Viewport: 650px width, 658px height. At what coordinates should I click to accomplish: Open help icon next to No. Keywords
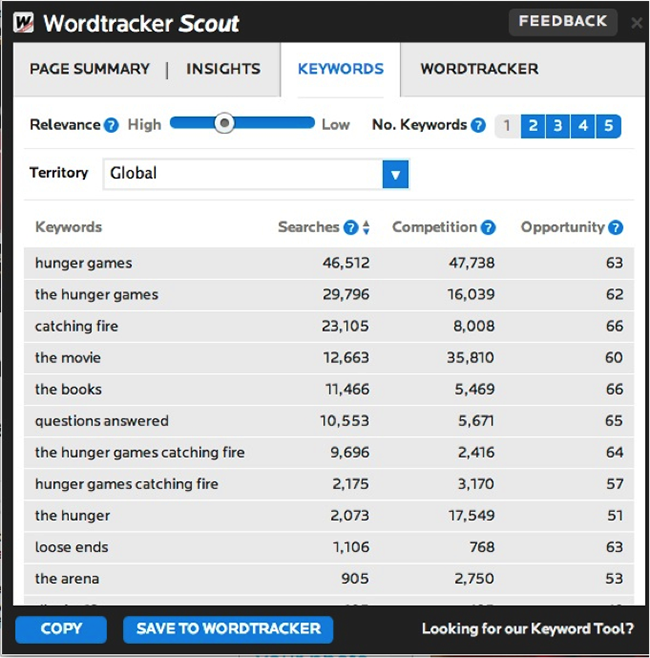[478, 125]
